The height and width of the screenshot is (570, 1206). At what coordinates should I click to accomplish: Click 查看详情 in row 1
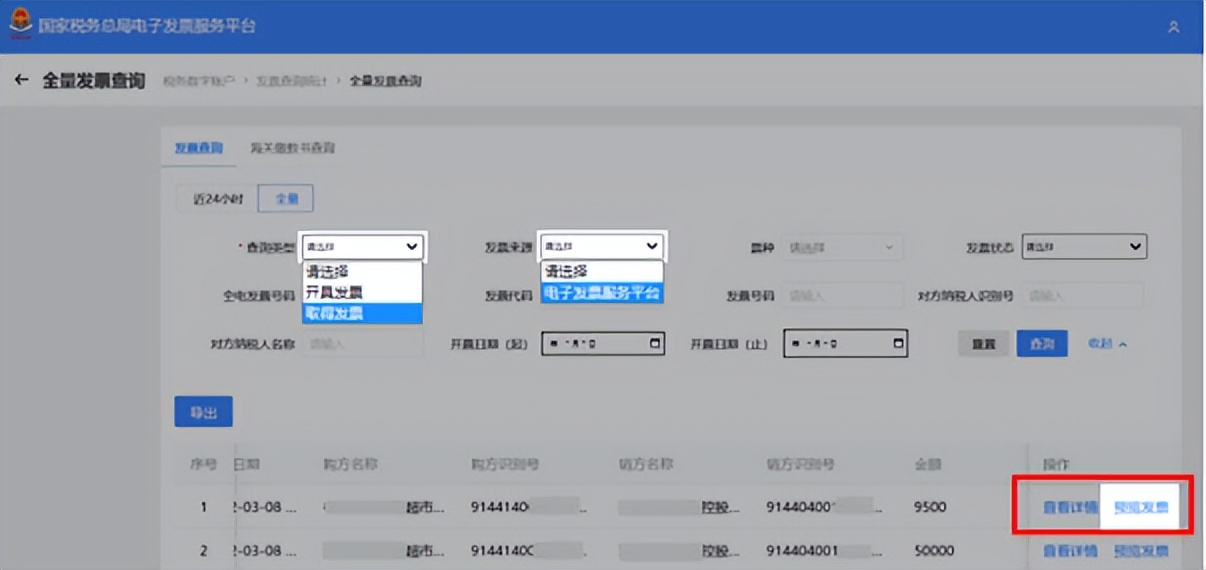[1070, 508]
